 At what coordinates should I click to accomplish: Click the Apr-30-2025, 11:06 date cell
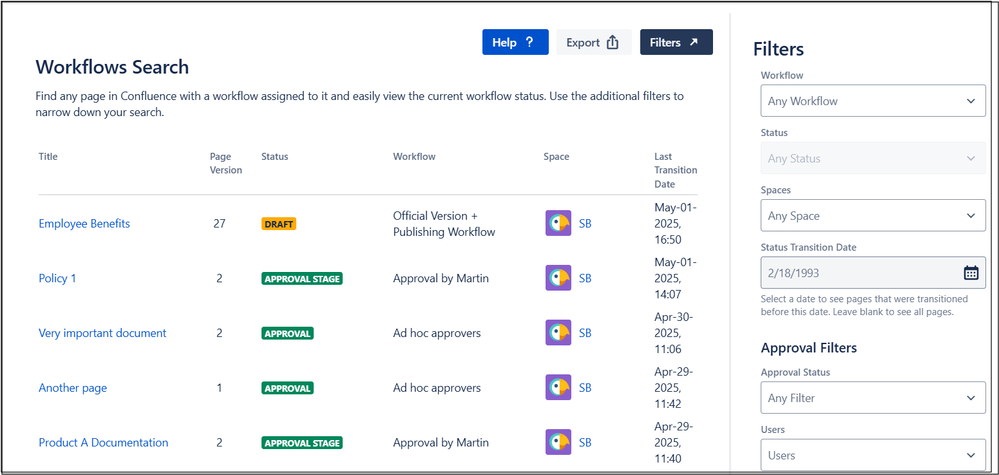pyautogui.click(x=675, y=333)
